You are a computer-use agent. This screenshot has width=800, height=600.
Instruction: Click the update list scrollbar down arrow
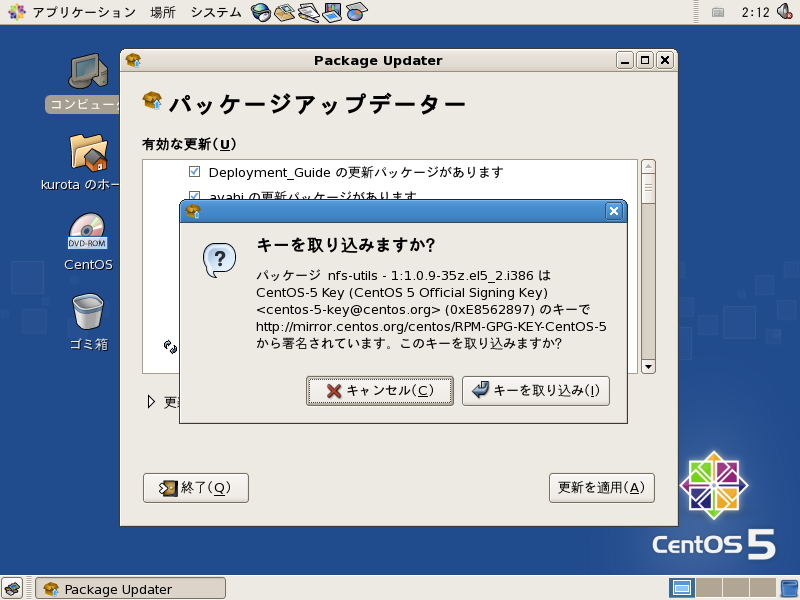tap(648, 367)
